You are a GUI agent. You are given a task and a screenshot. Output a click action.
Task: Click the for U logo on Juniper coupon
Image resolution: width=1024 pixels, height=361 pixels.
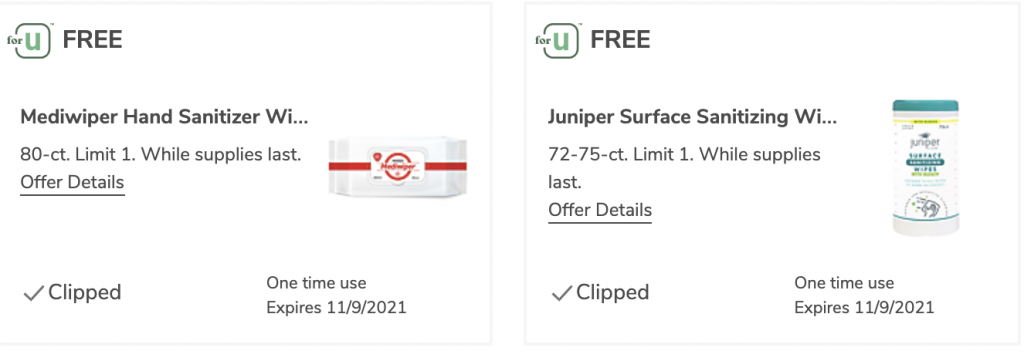pyautogui.click(x=558, y=40)
